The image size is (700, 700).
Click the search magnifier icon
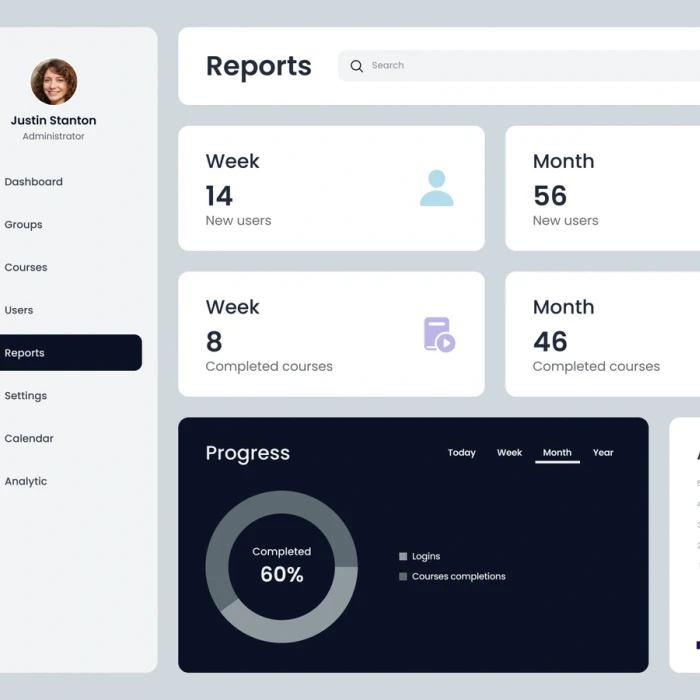click(x=356, y=66)
